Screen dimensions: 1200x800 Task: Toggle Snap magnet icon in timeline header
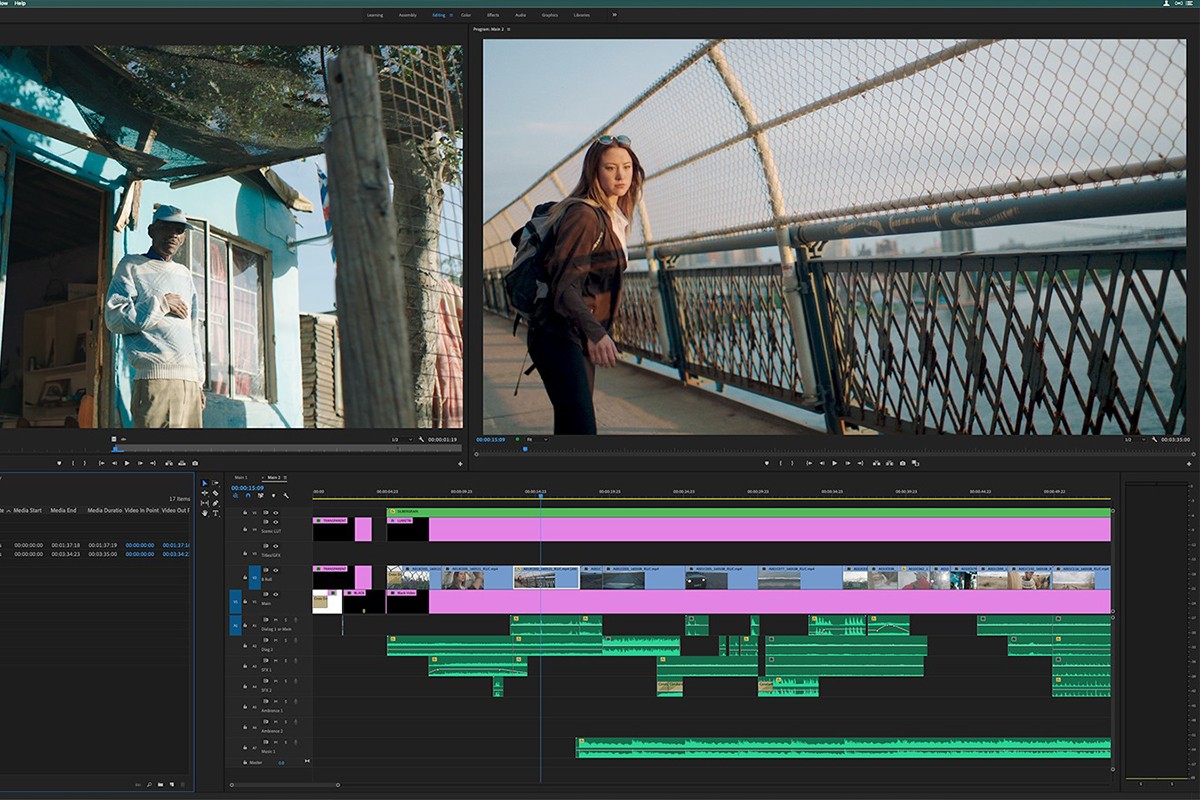pos(248,495)
